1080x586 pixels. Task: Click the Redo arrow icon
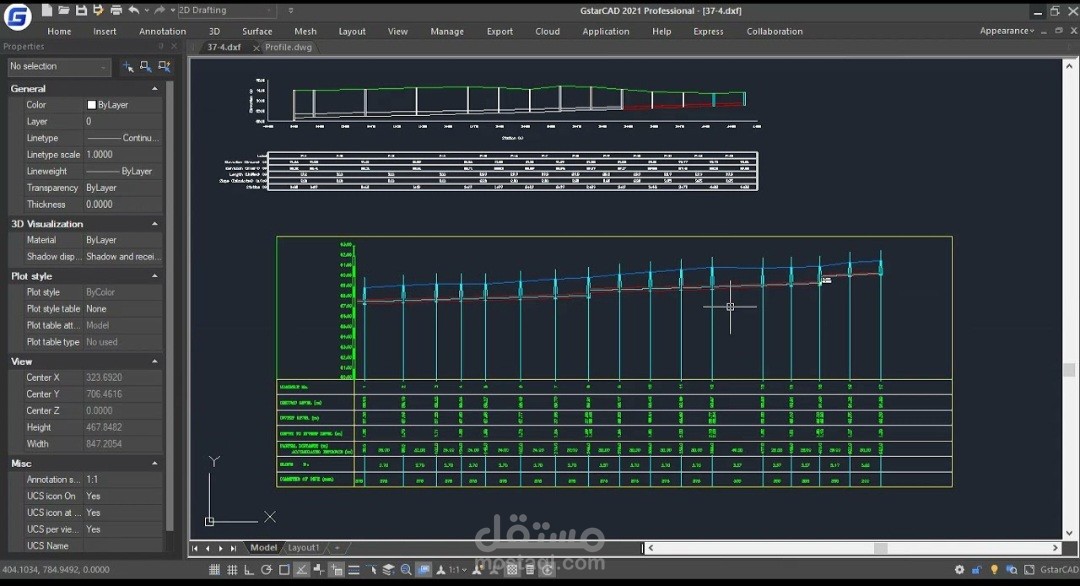(x=160, y=10)
